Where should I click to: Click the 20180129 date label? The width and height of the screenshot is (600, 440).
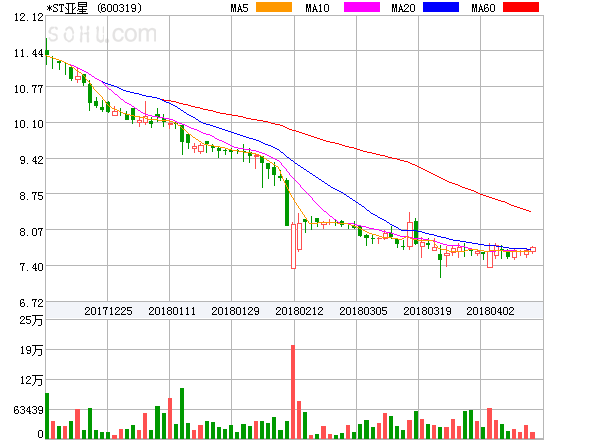pyautogui.click(x=235, y=311)
